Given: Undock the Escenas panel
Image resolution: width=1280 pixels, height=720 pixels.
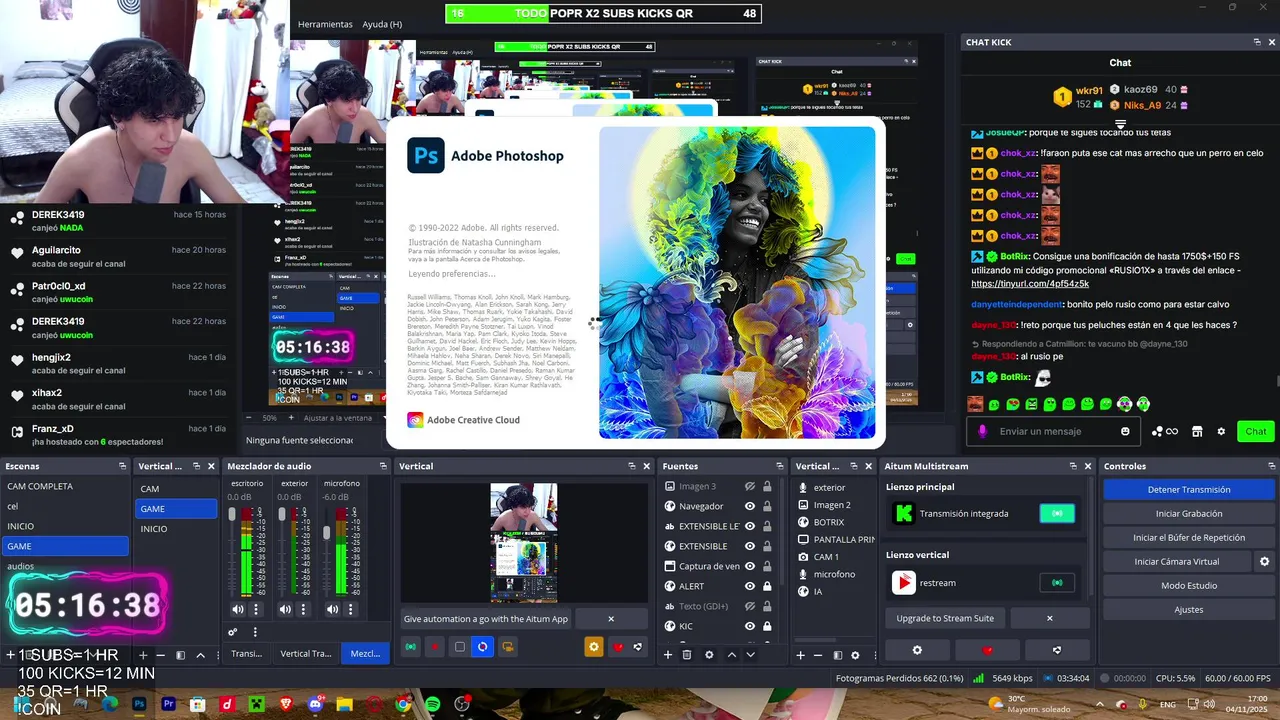Looking at the screenshot, I should pos(122,466).
